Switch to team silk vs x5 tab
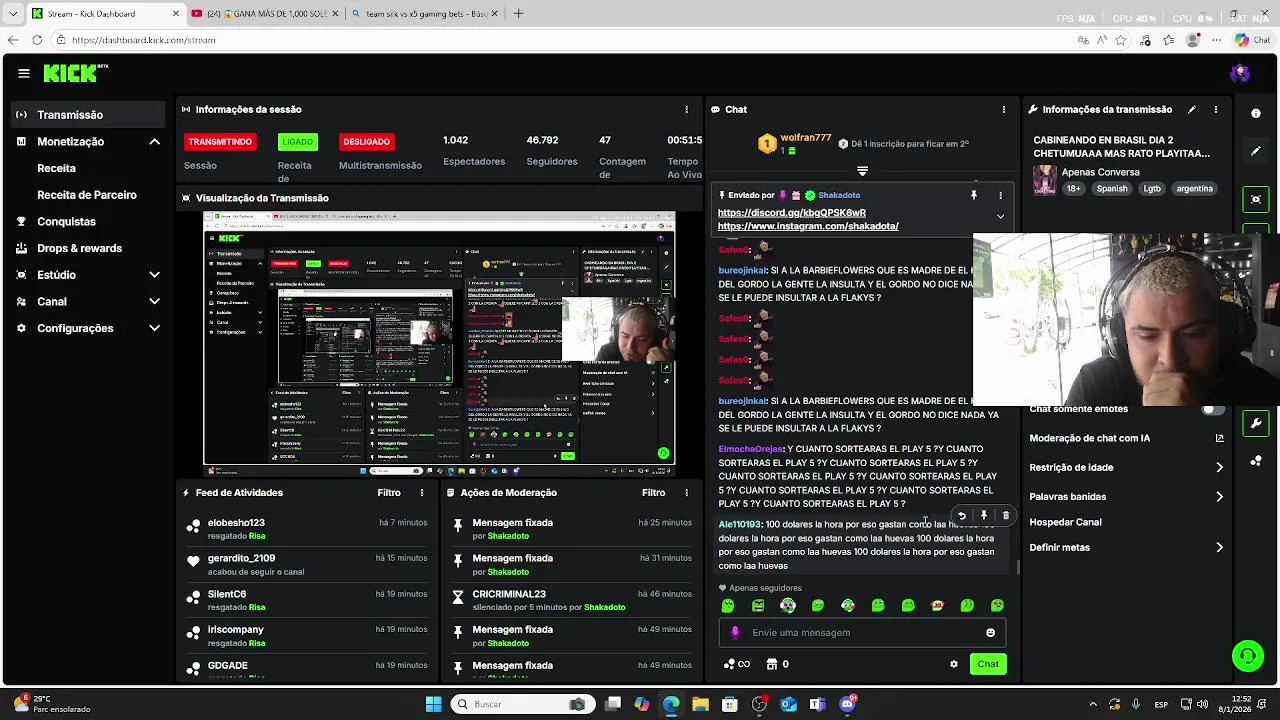 [425, 14]
